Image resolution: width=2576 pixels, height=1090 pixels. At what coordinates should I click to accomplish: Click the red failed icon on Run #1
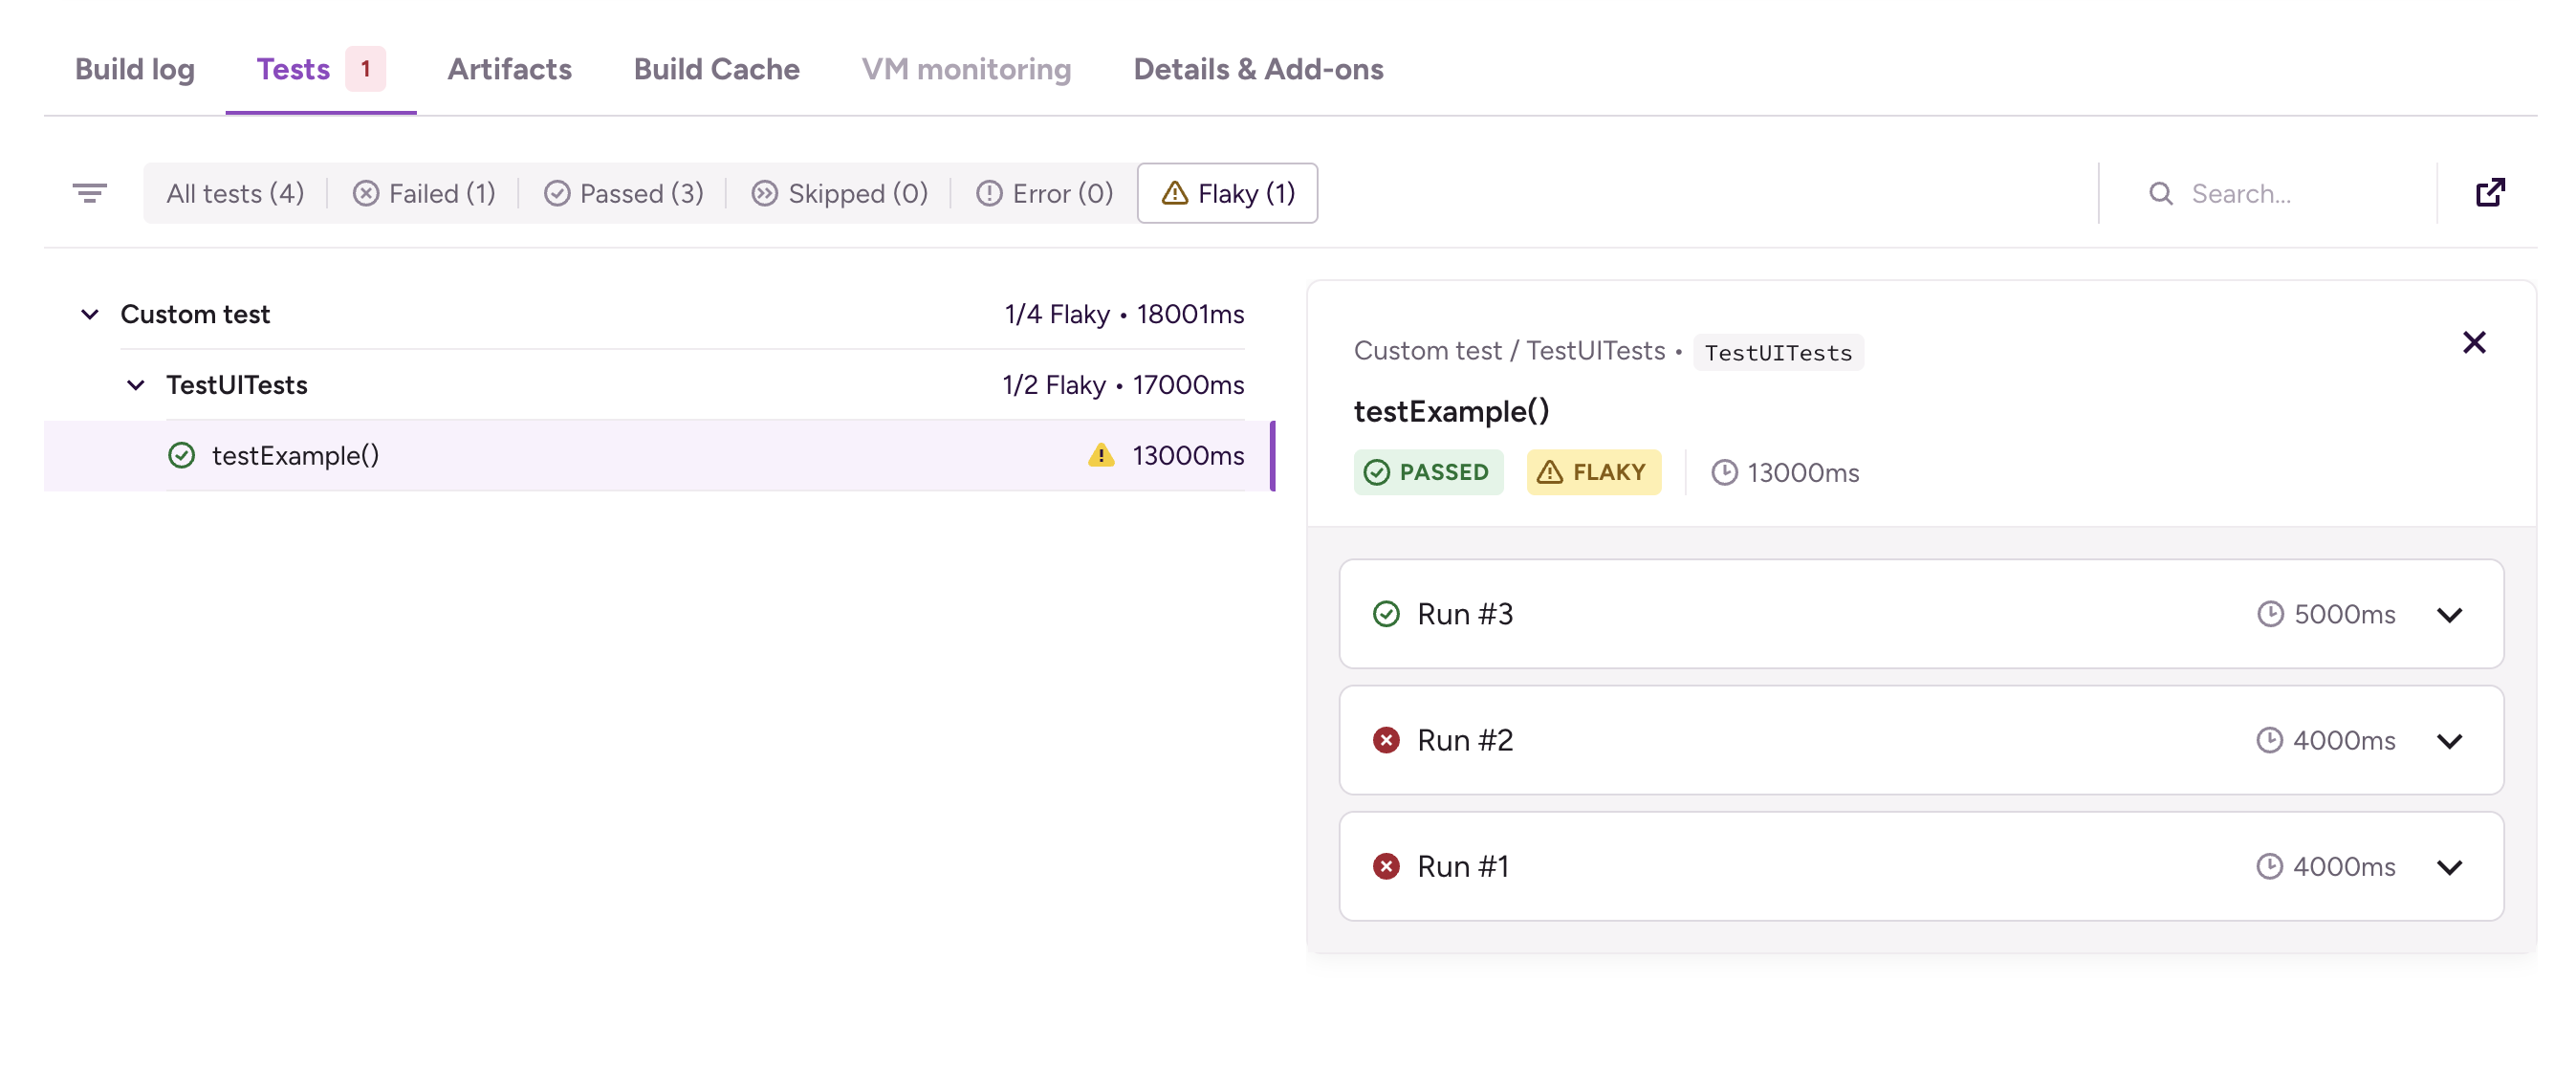[1385, 866]
